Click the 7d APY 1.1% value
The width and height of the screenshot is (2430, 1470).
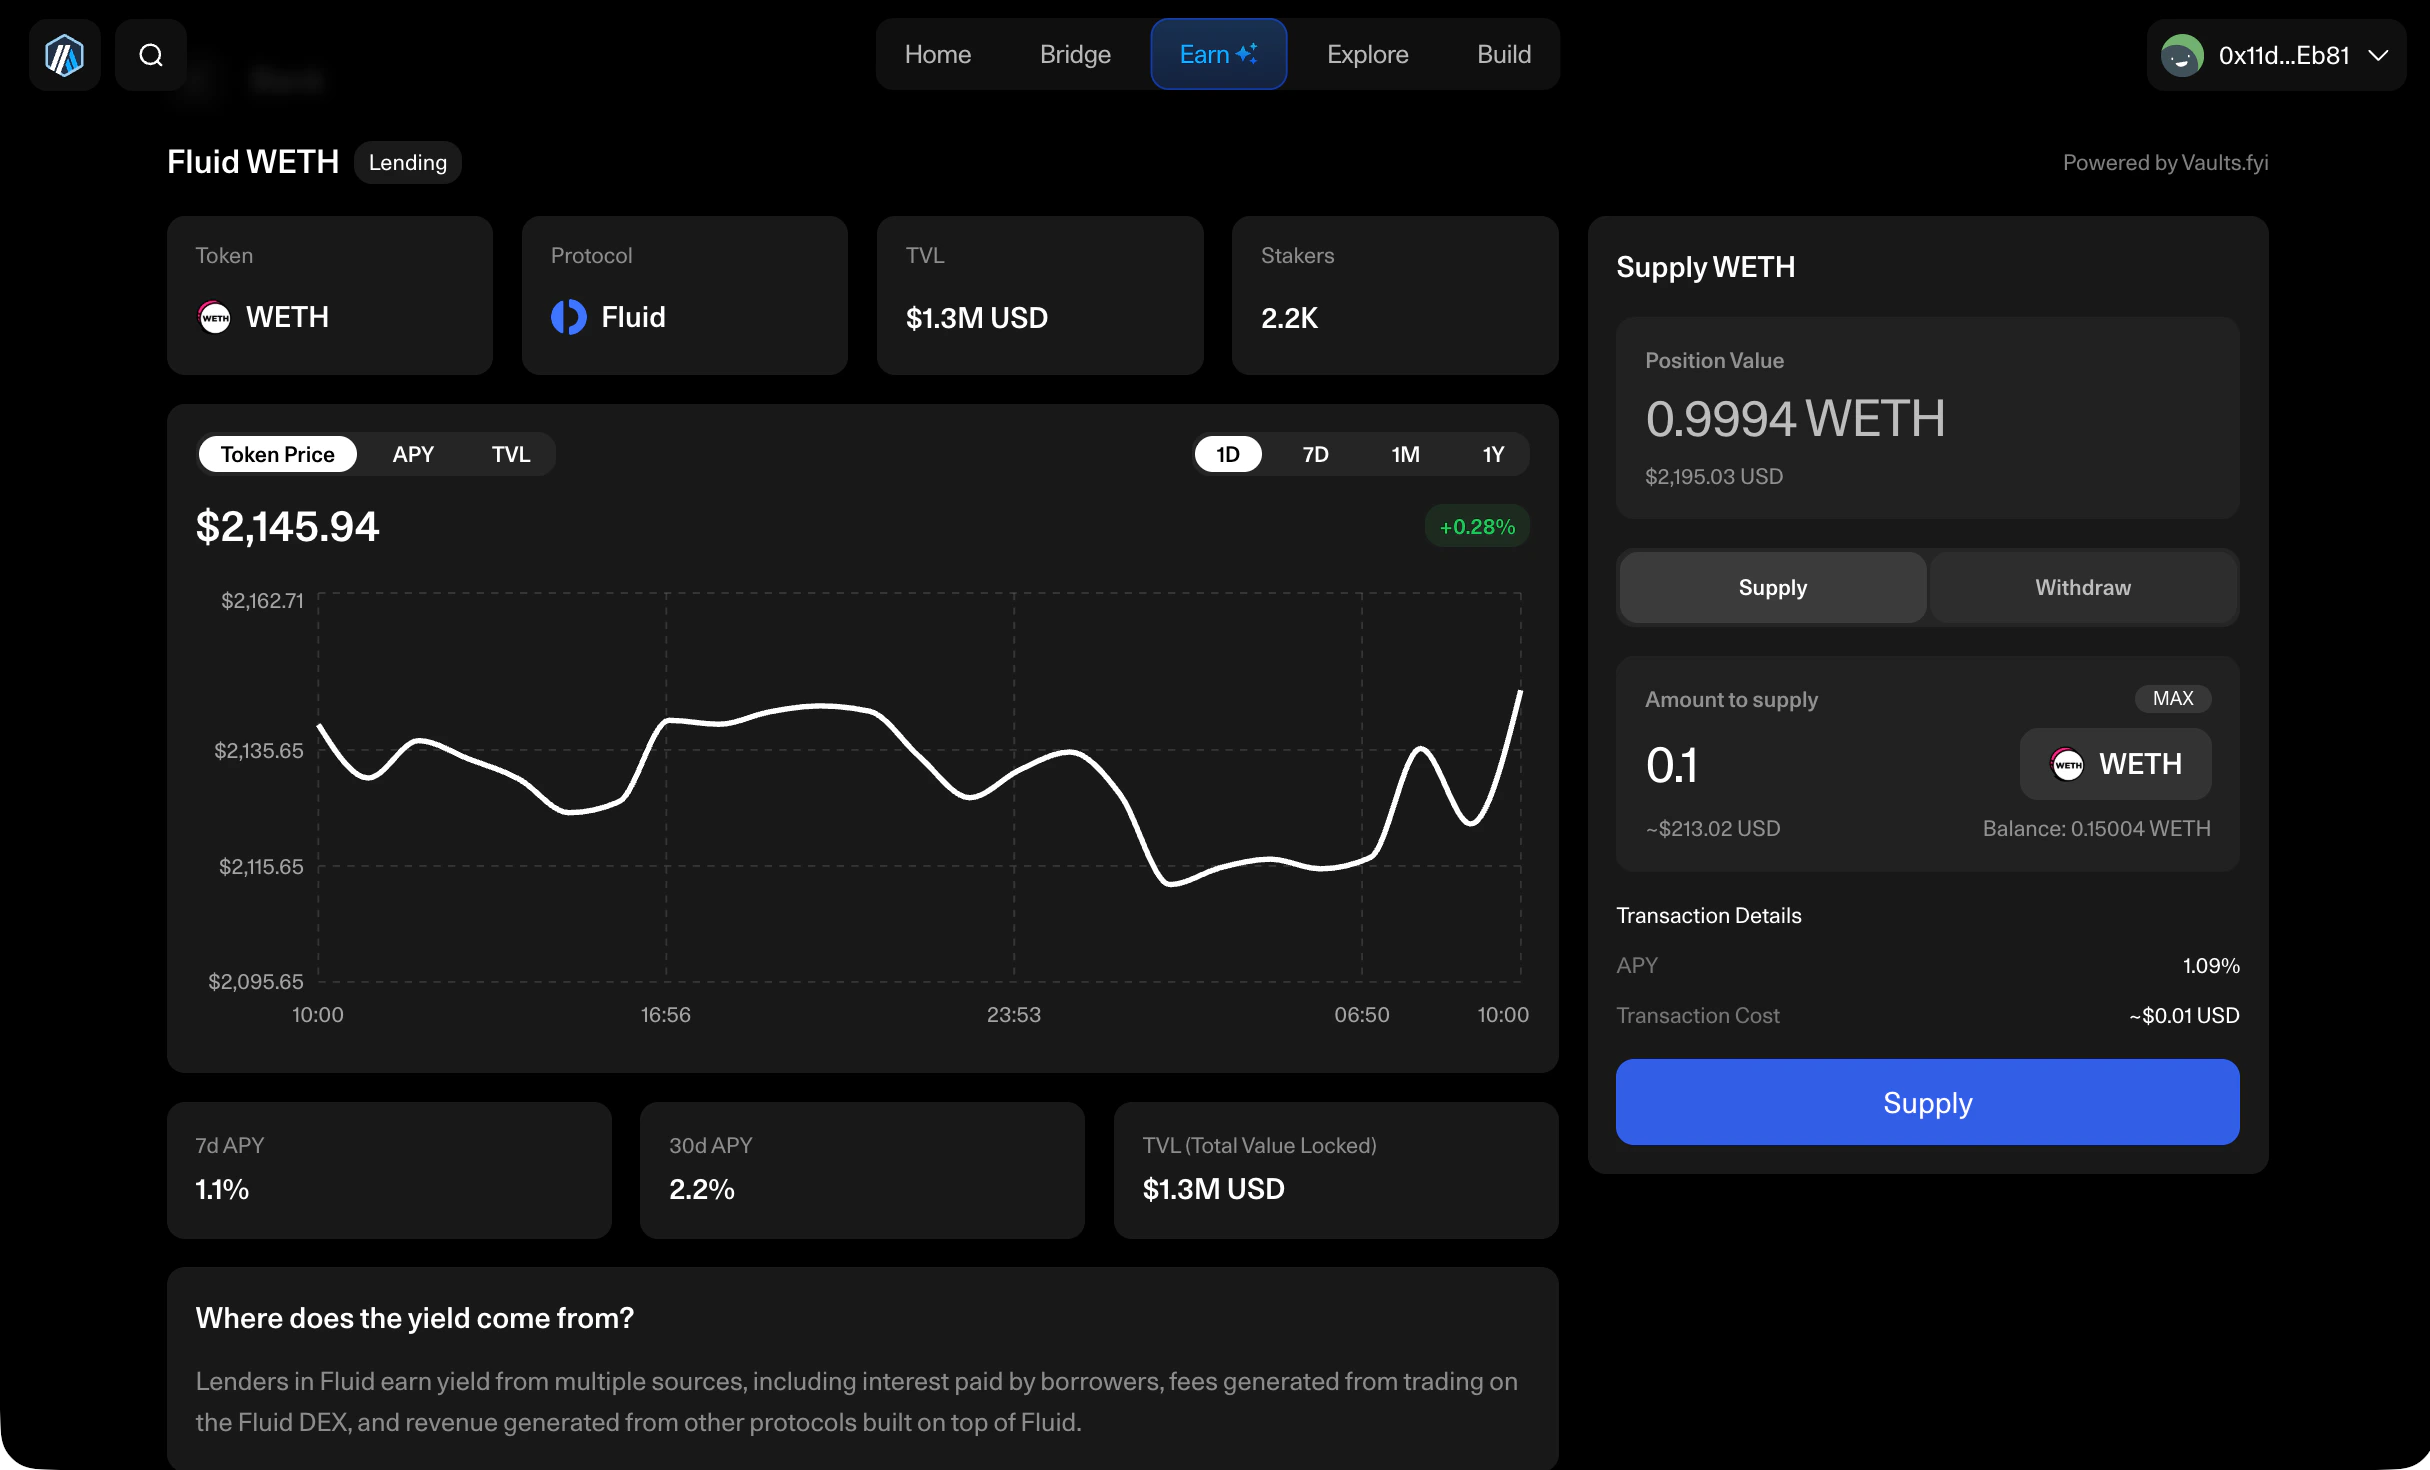222,1189
